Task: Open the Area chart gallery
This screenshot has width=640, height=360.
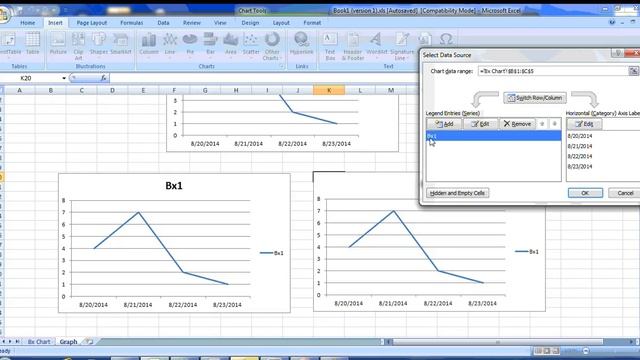Action: tap(231, 46)
